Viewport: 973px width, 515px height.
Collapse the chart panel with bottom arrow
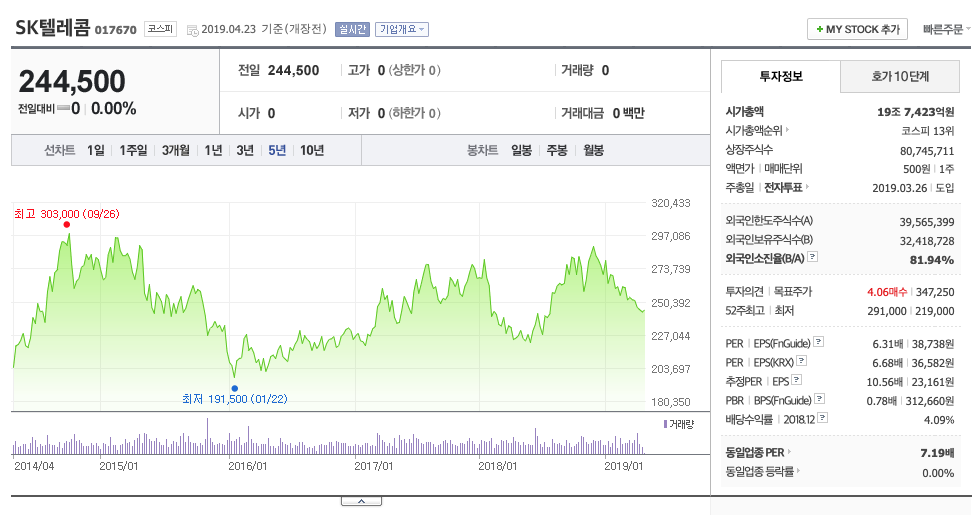(361, 501)
